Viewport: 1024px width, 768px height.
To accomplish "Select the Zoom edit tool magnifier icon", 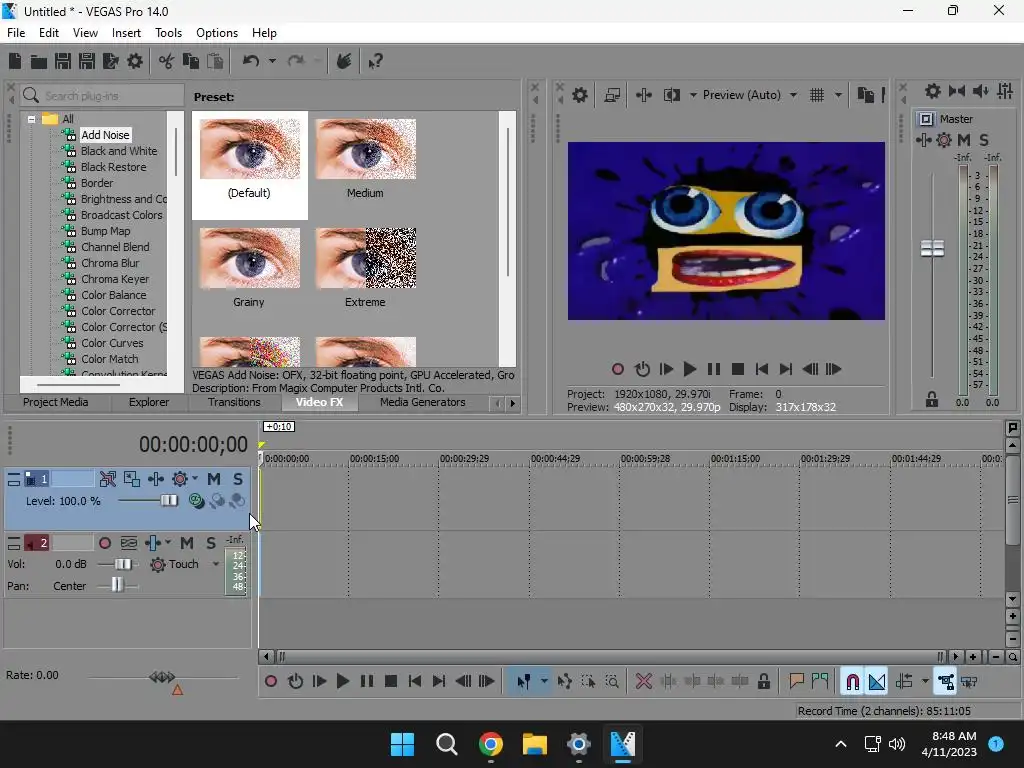I will (612, 682).
